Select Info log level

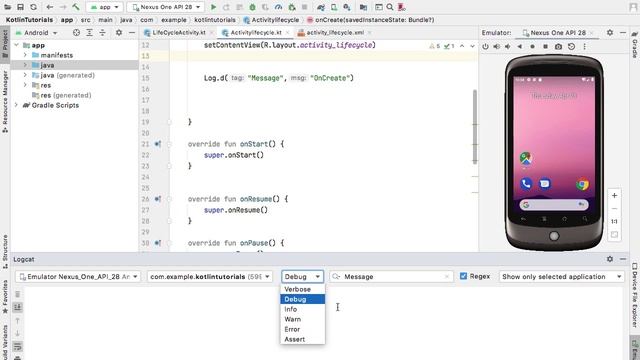coord(302,309)
